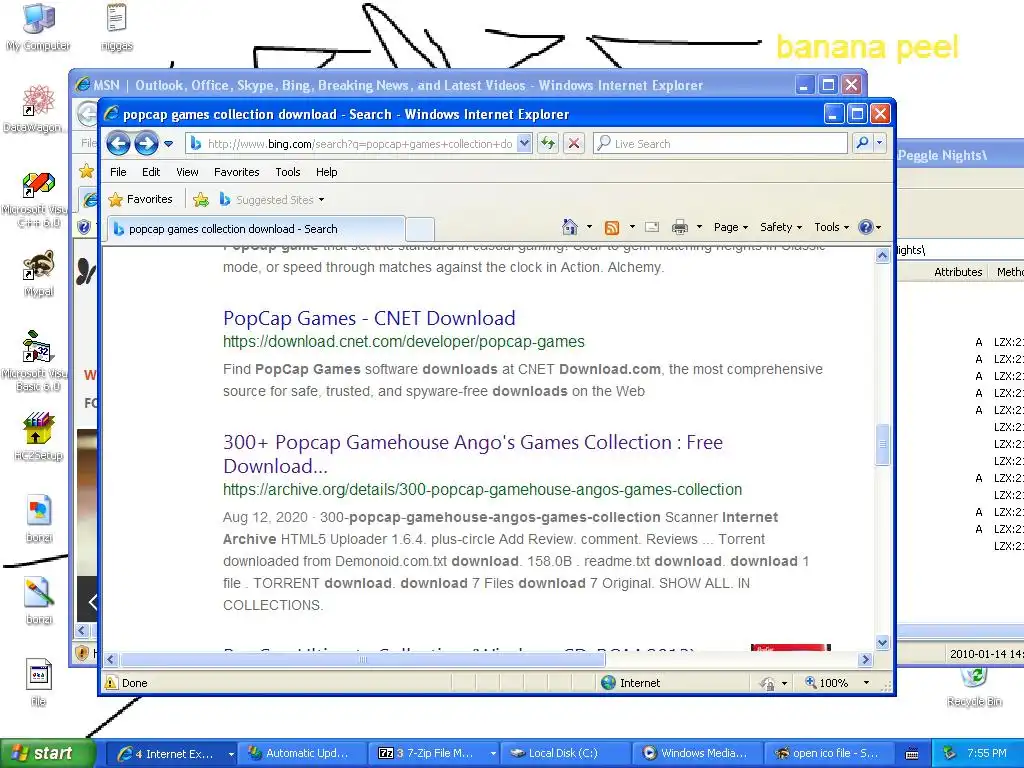Open the File menu
The height and width of the screenshot is (768, 1024).
click(x=118, y=172)
